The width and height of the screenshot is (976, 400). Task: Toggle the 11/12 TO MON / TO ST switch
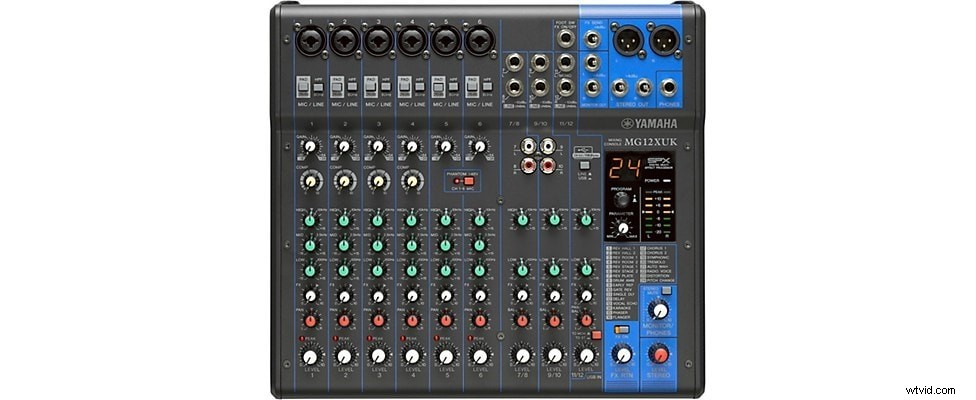(x=596, y=335)
